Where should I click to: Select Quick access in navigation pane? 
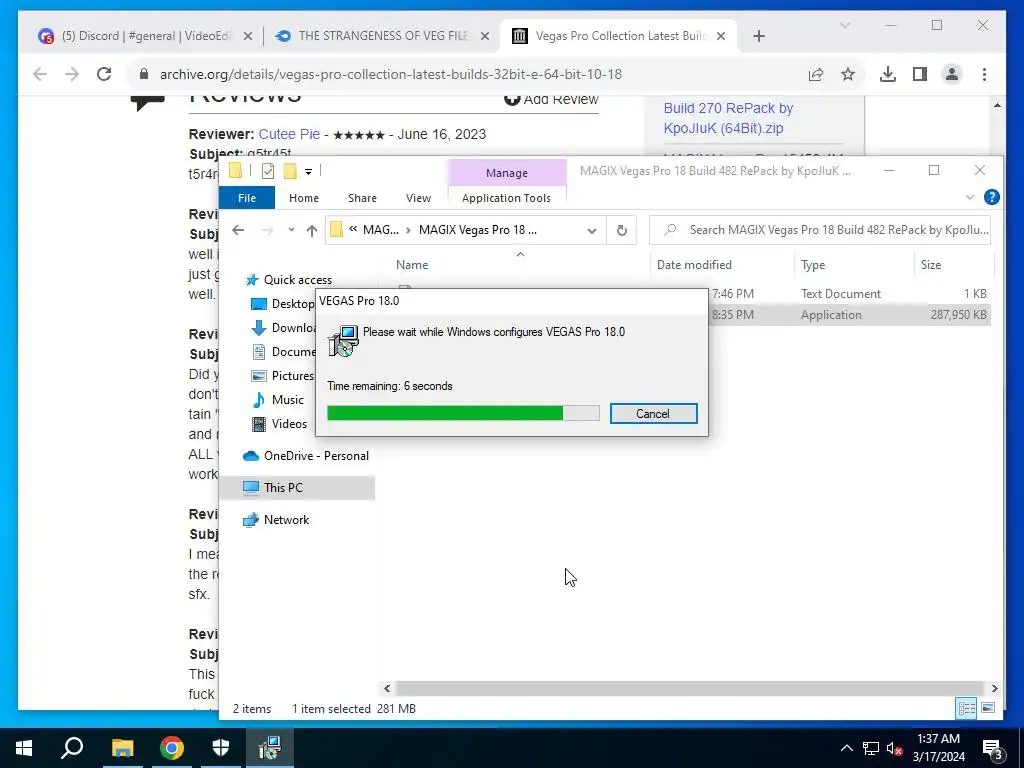click(x=298, y=280)
